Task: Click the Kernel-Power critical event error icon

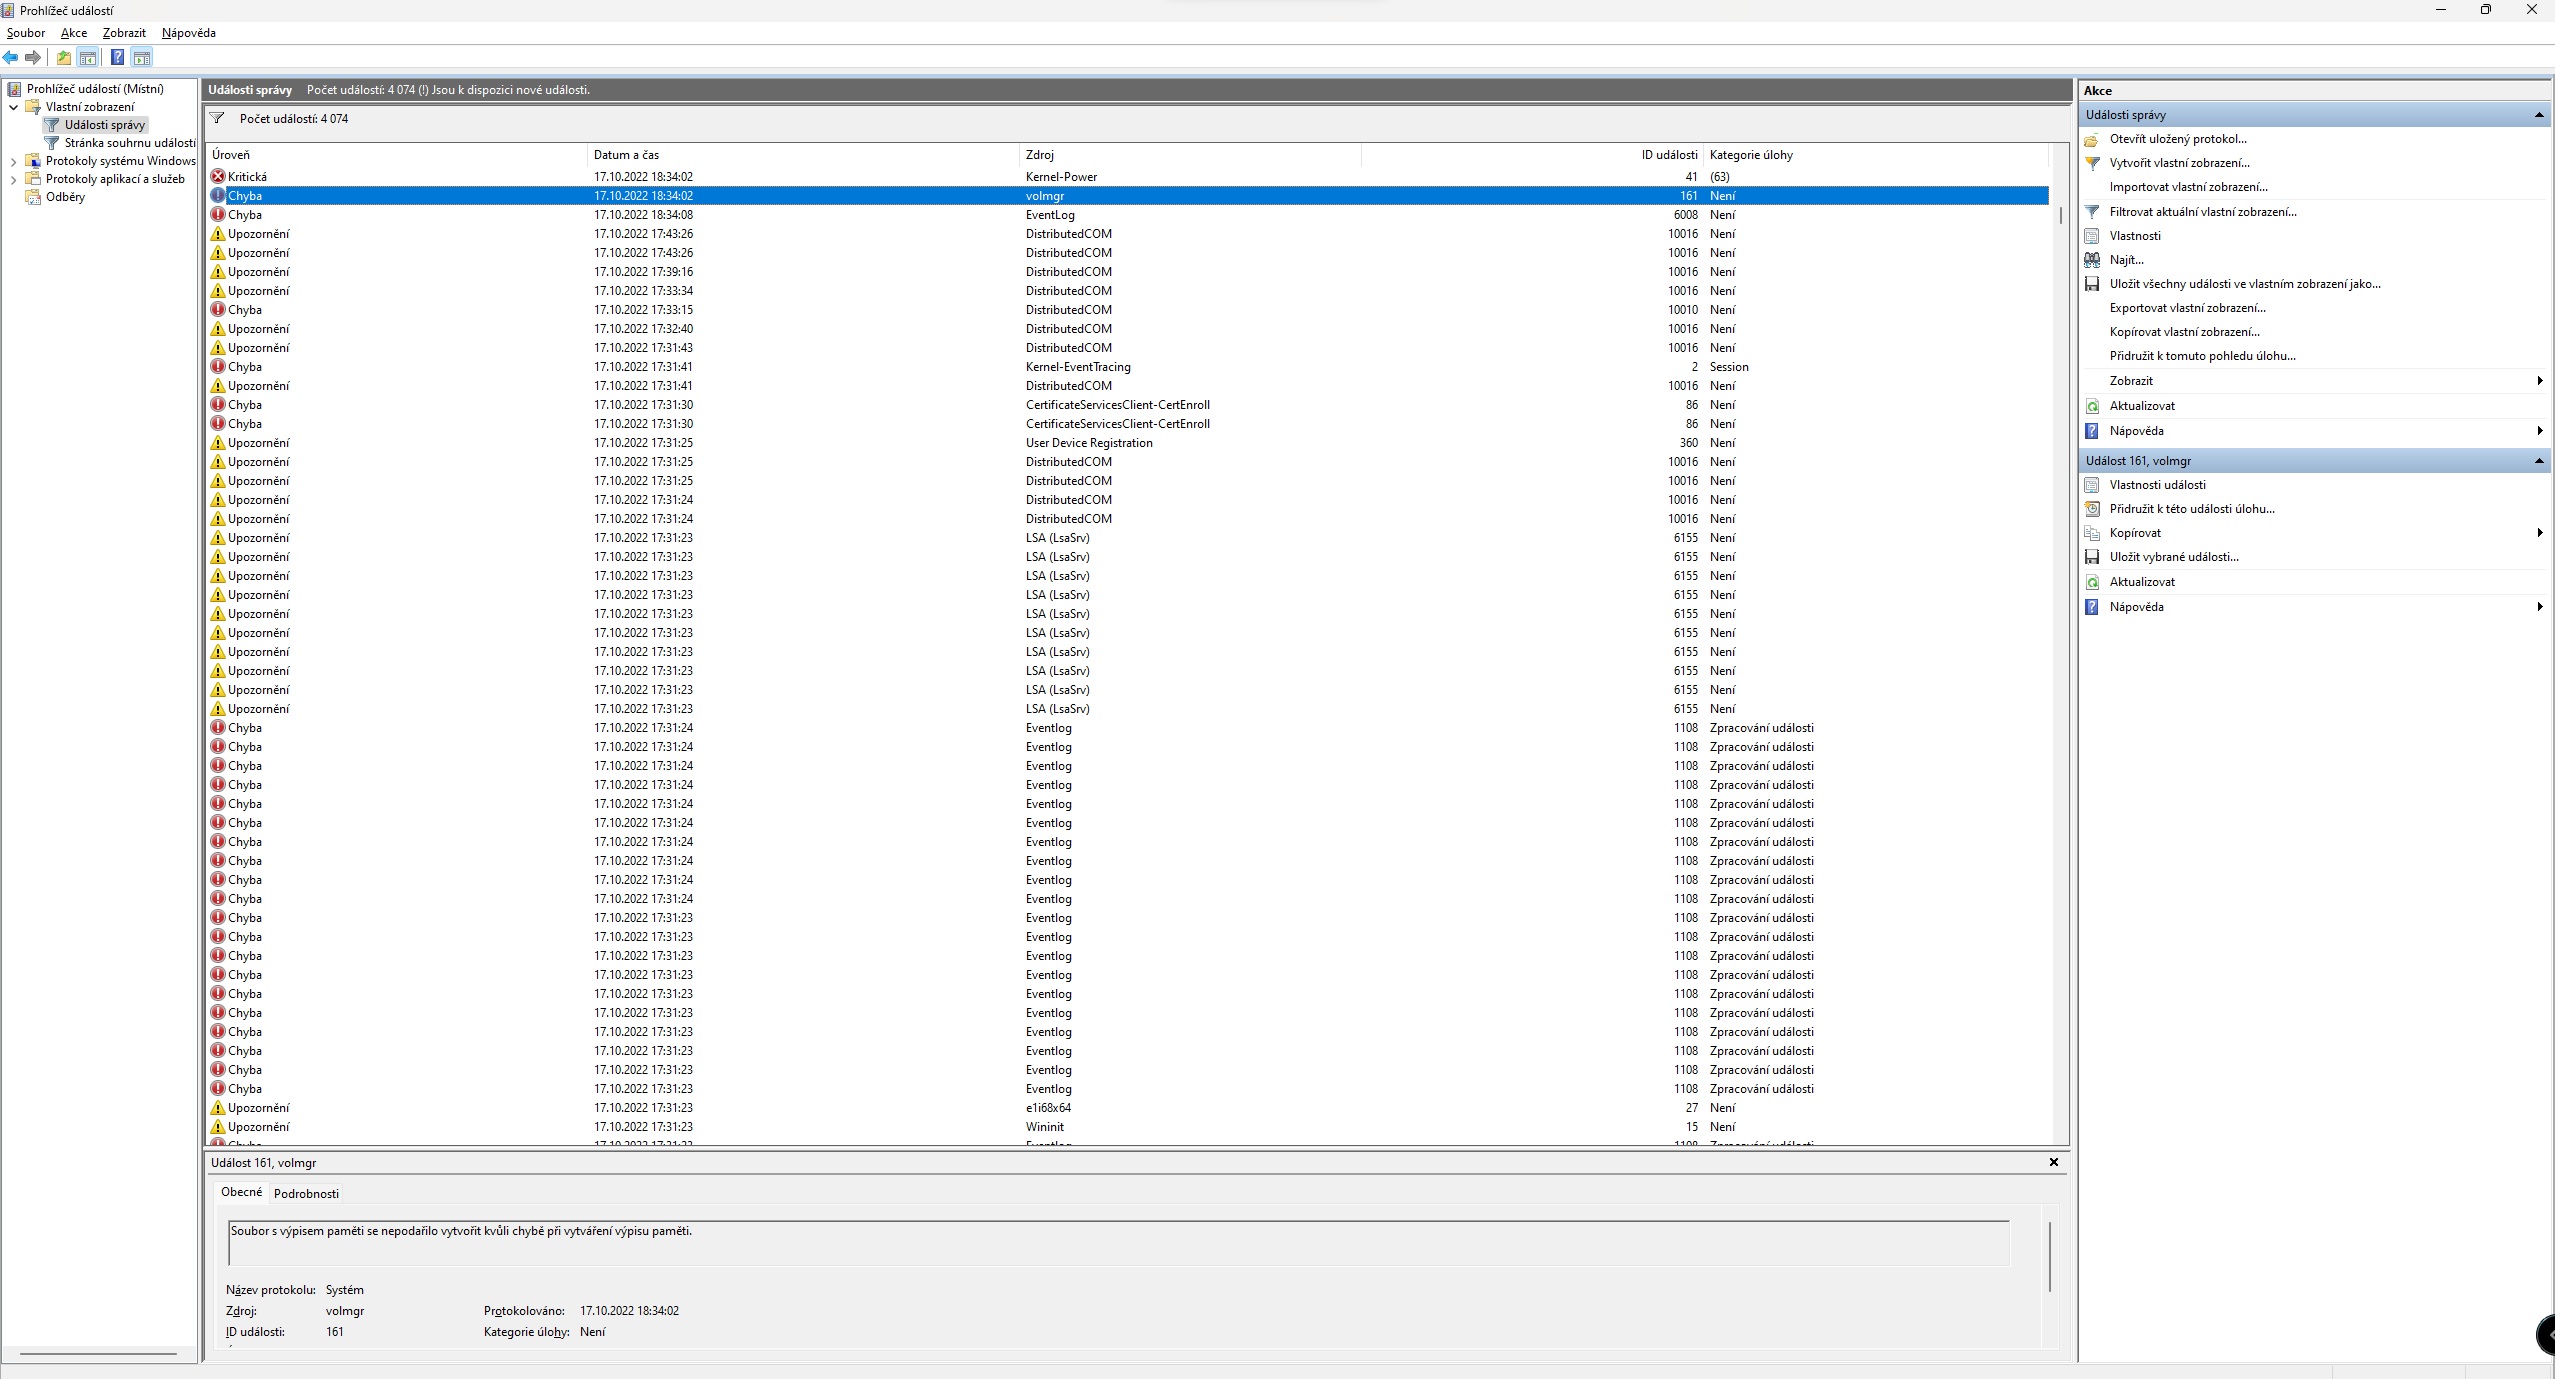Action: click(218, 177)
